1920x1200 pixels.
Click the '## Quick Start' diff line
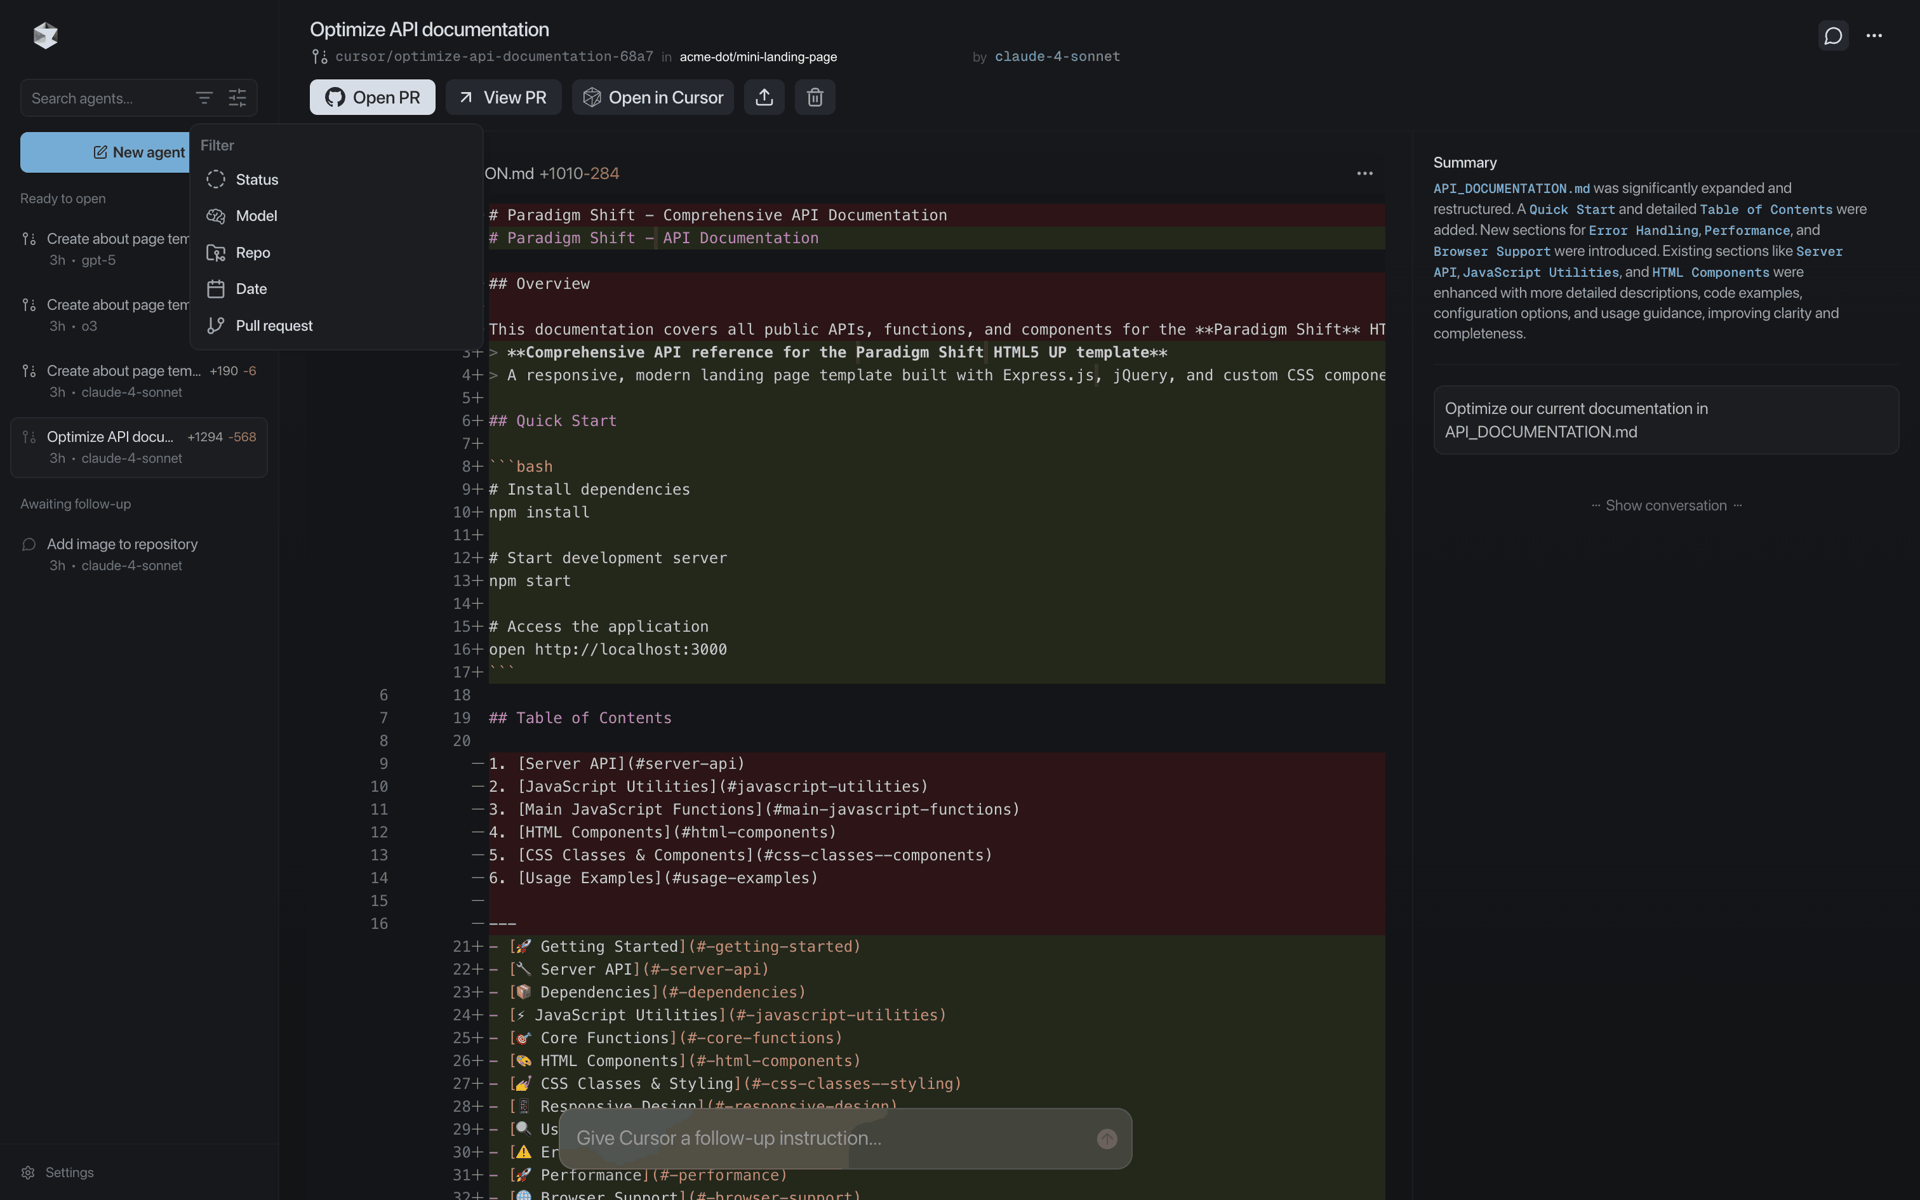pos(553,421)
